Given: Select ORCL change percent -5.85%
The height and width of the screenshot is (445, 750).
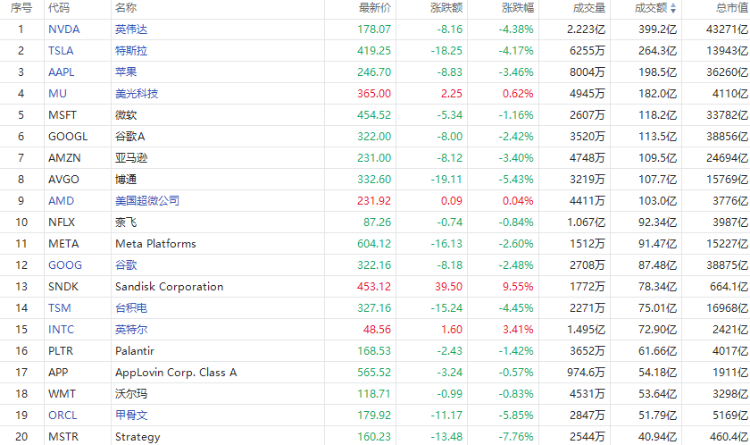Looking at the screenshot, I should pyautogui.click(x=516, y=415).
